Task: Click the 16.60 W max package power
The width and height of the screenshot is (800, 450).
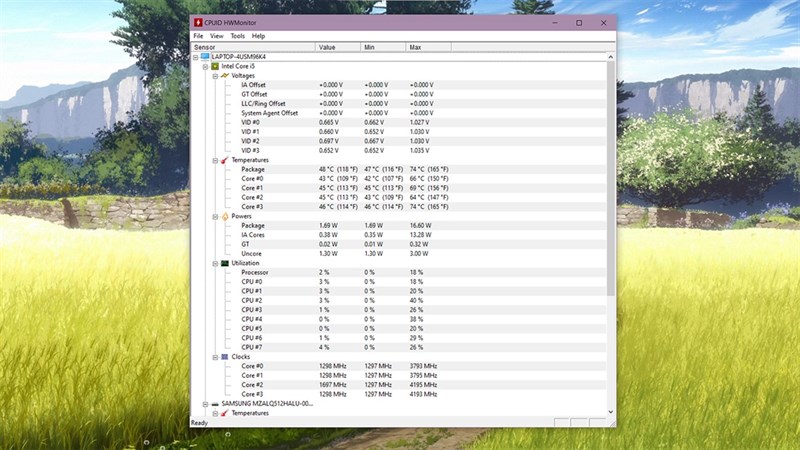Action: pos(420,226)
